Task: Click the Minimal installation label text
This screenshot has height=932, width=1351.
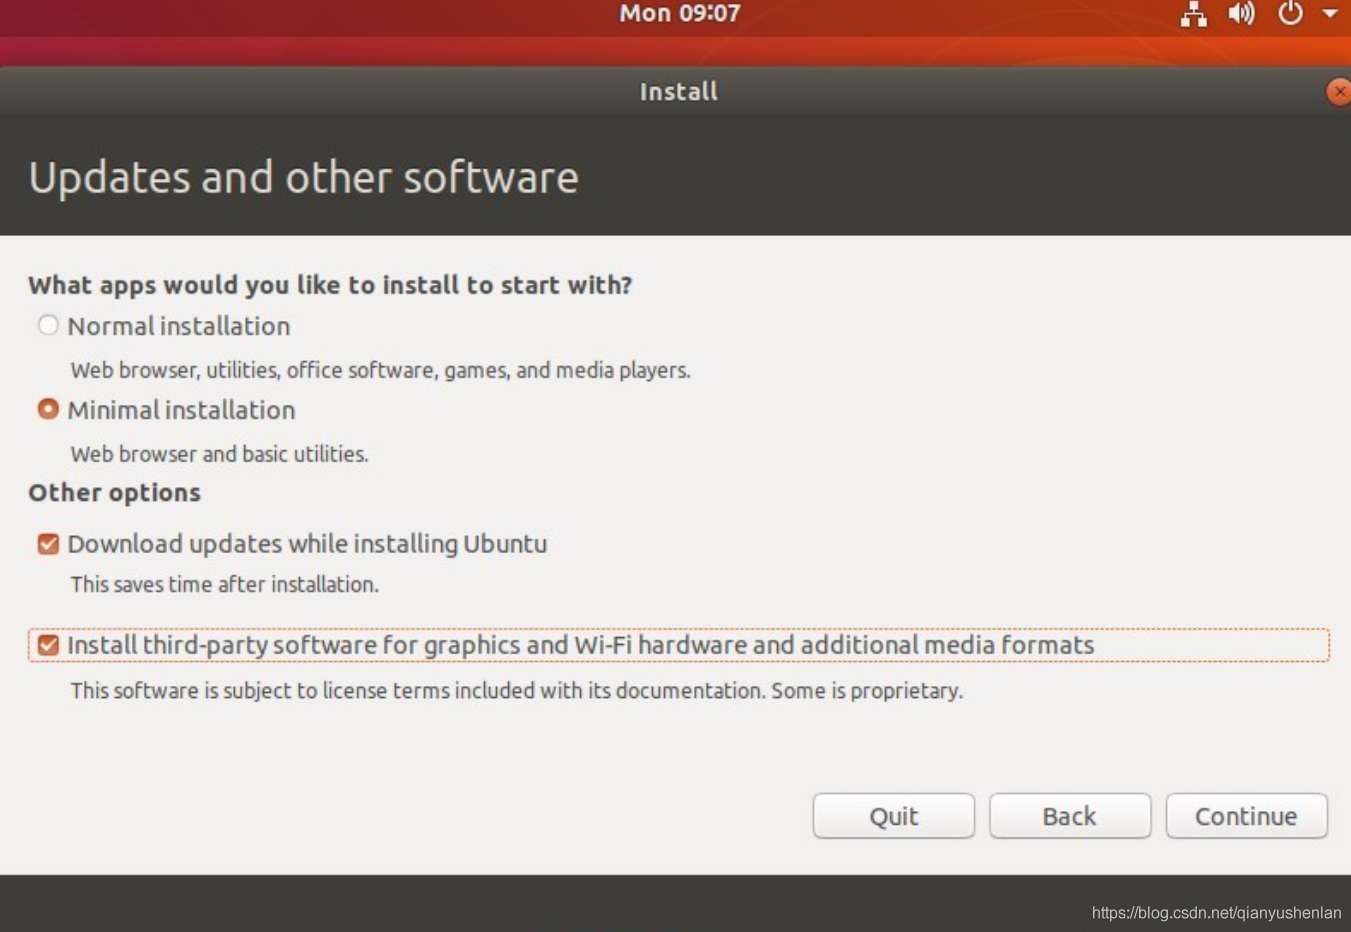Action: [181, 410]
